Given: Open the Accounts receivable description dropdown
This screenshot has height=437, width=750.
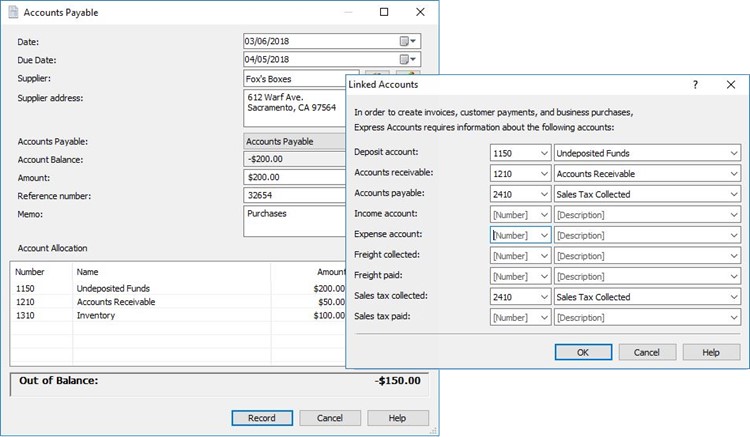Looking at the screenshot, I should tap(734, 173).
